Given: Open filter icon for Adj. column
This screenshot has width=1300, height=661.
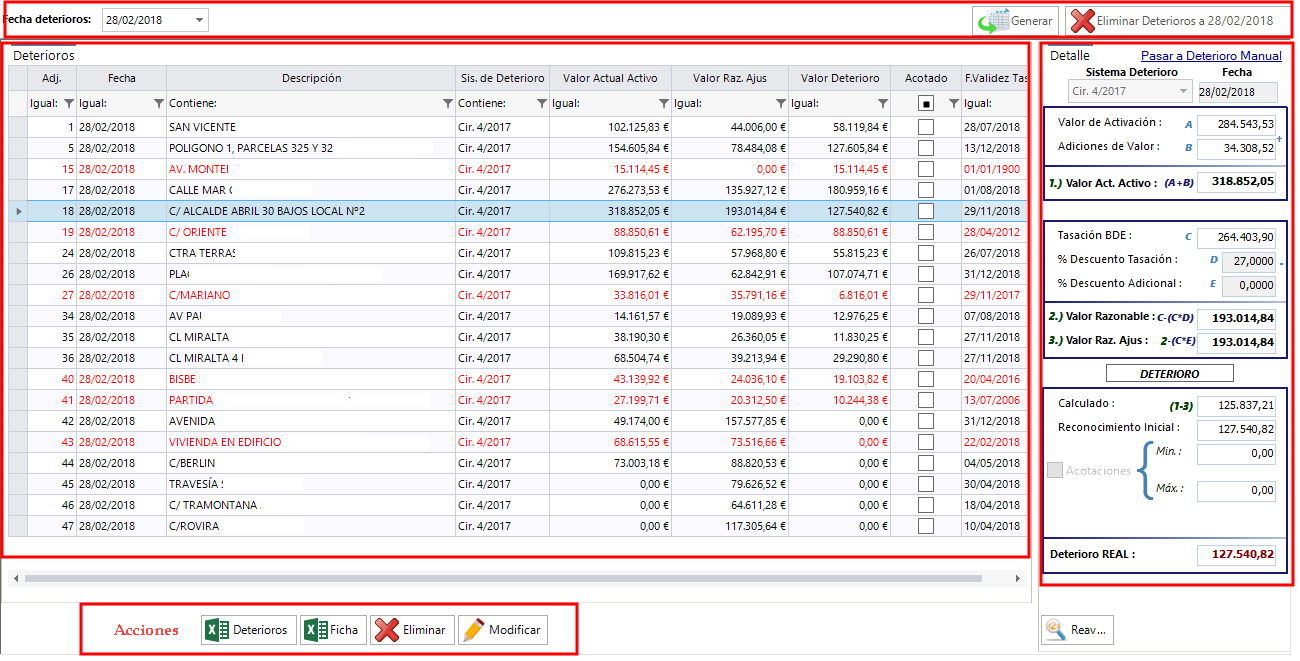Looking at the screenshot, I should (68, 103).
